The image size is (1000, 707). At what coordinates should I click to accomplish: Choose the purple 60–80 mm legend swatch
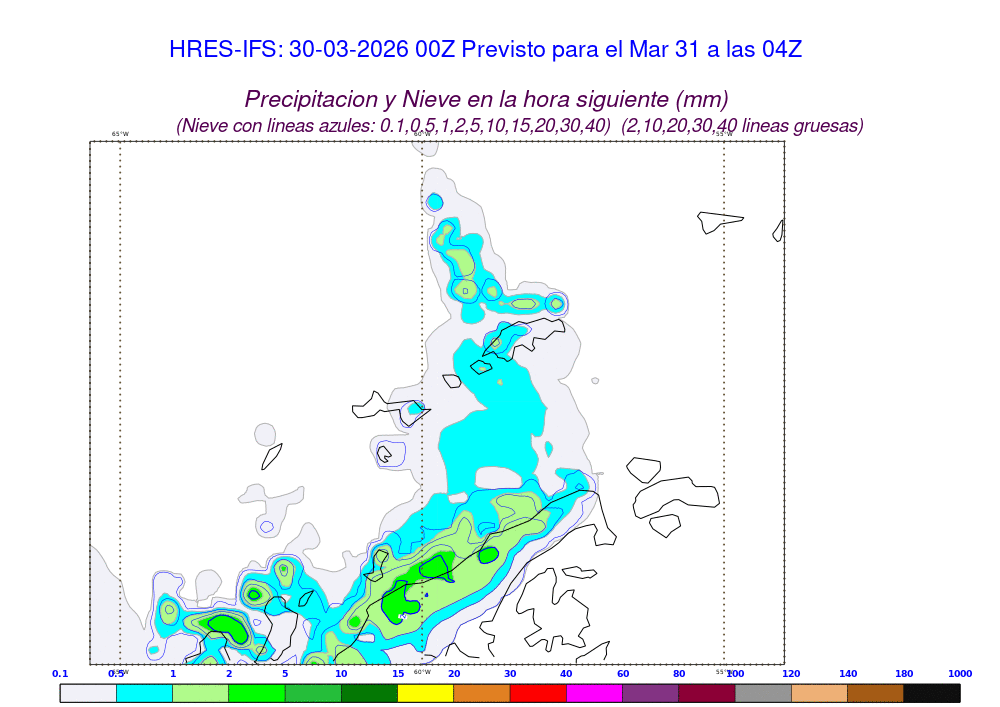click(x=651, y=692)
